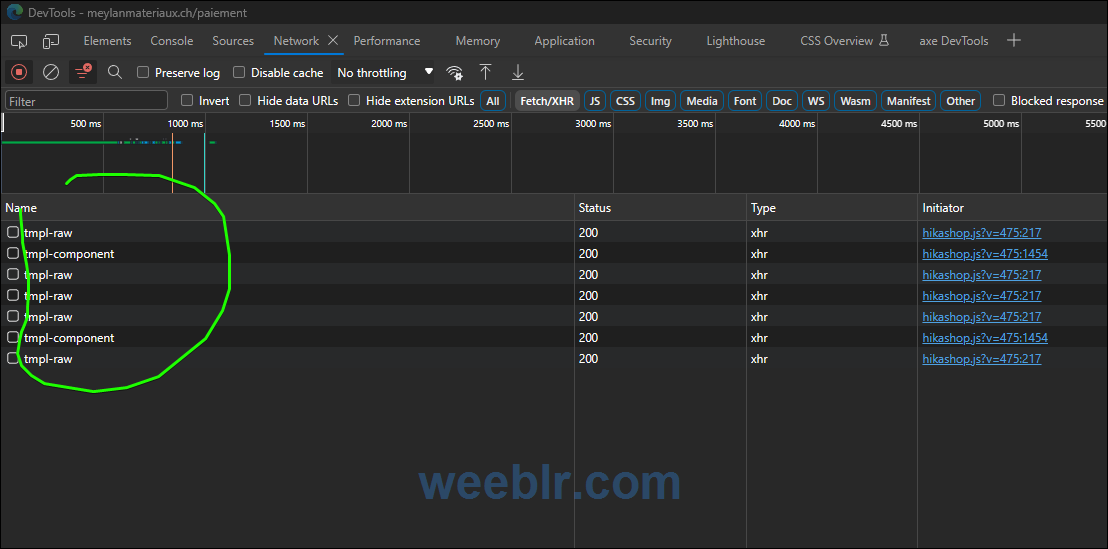
Task: Sort by the Name column header
Action: tap(288, 208)
